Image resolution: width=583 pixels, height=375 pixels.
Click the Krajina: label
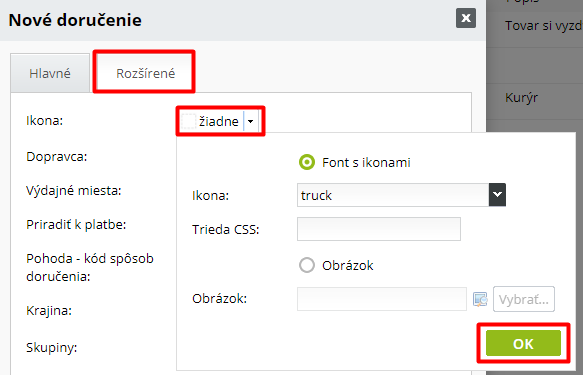(x=49, y=310)
